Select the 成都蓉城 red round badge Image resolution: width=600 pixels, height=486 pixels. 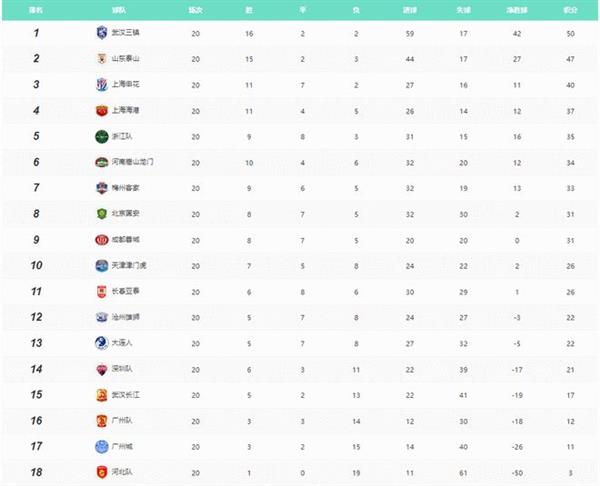click(101, 240)
